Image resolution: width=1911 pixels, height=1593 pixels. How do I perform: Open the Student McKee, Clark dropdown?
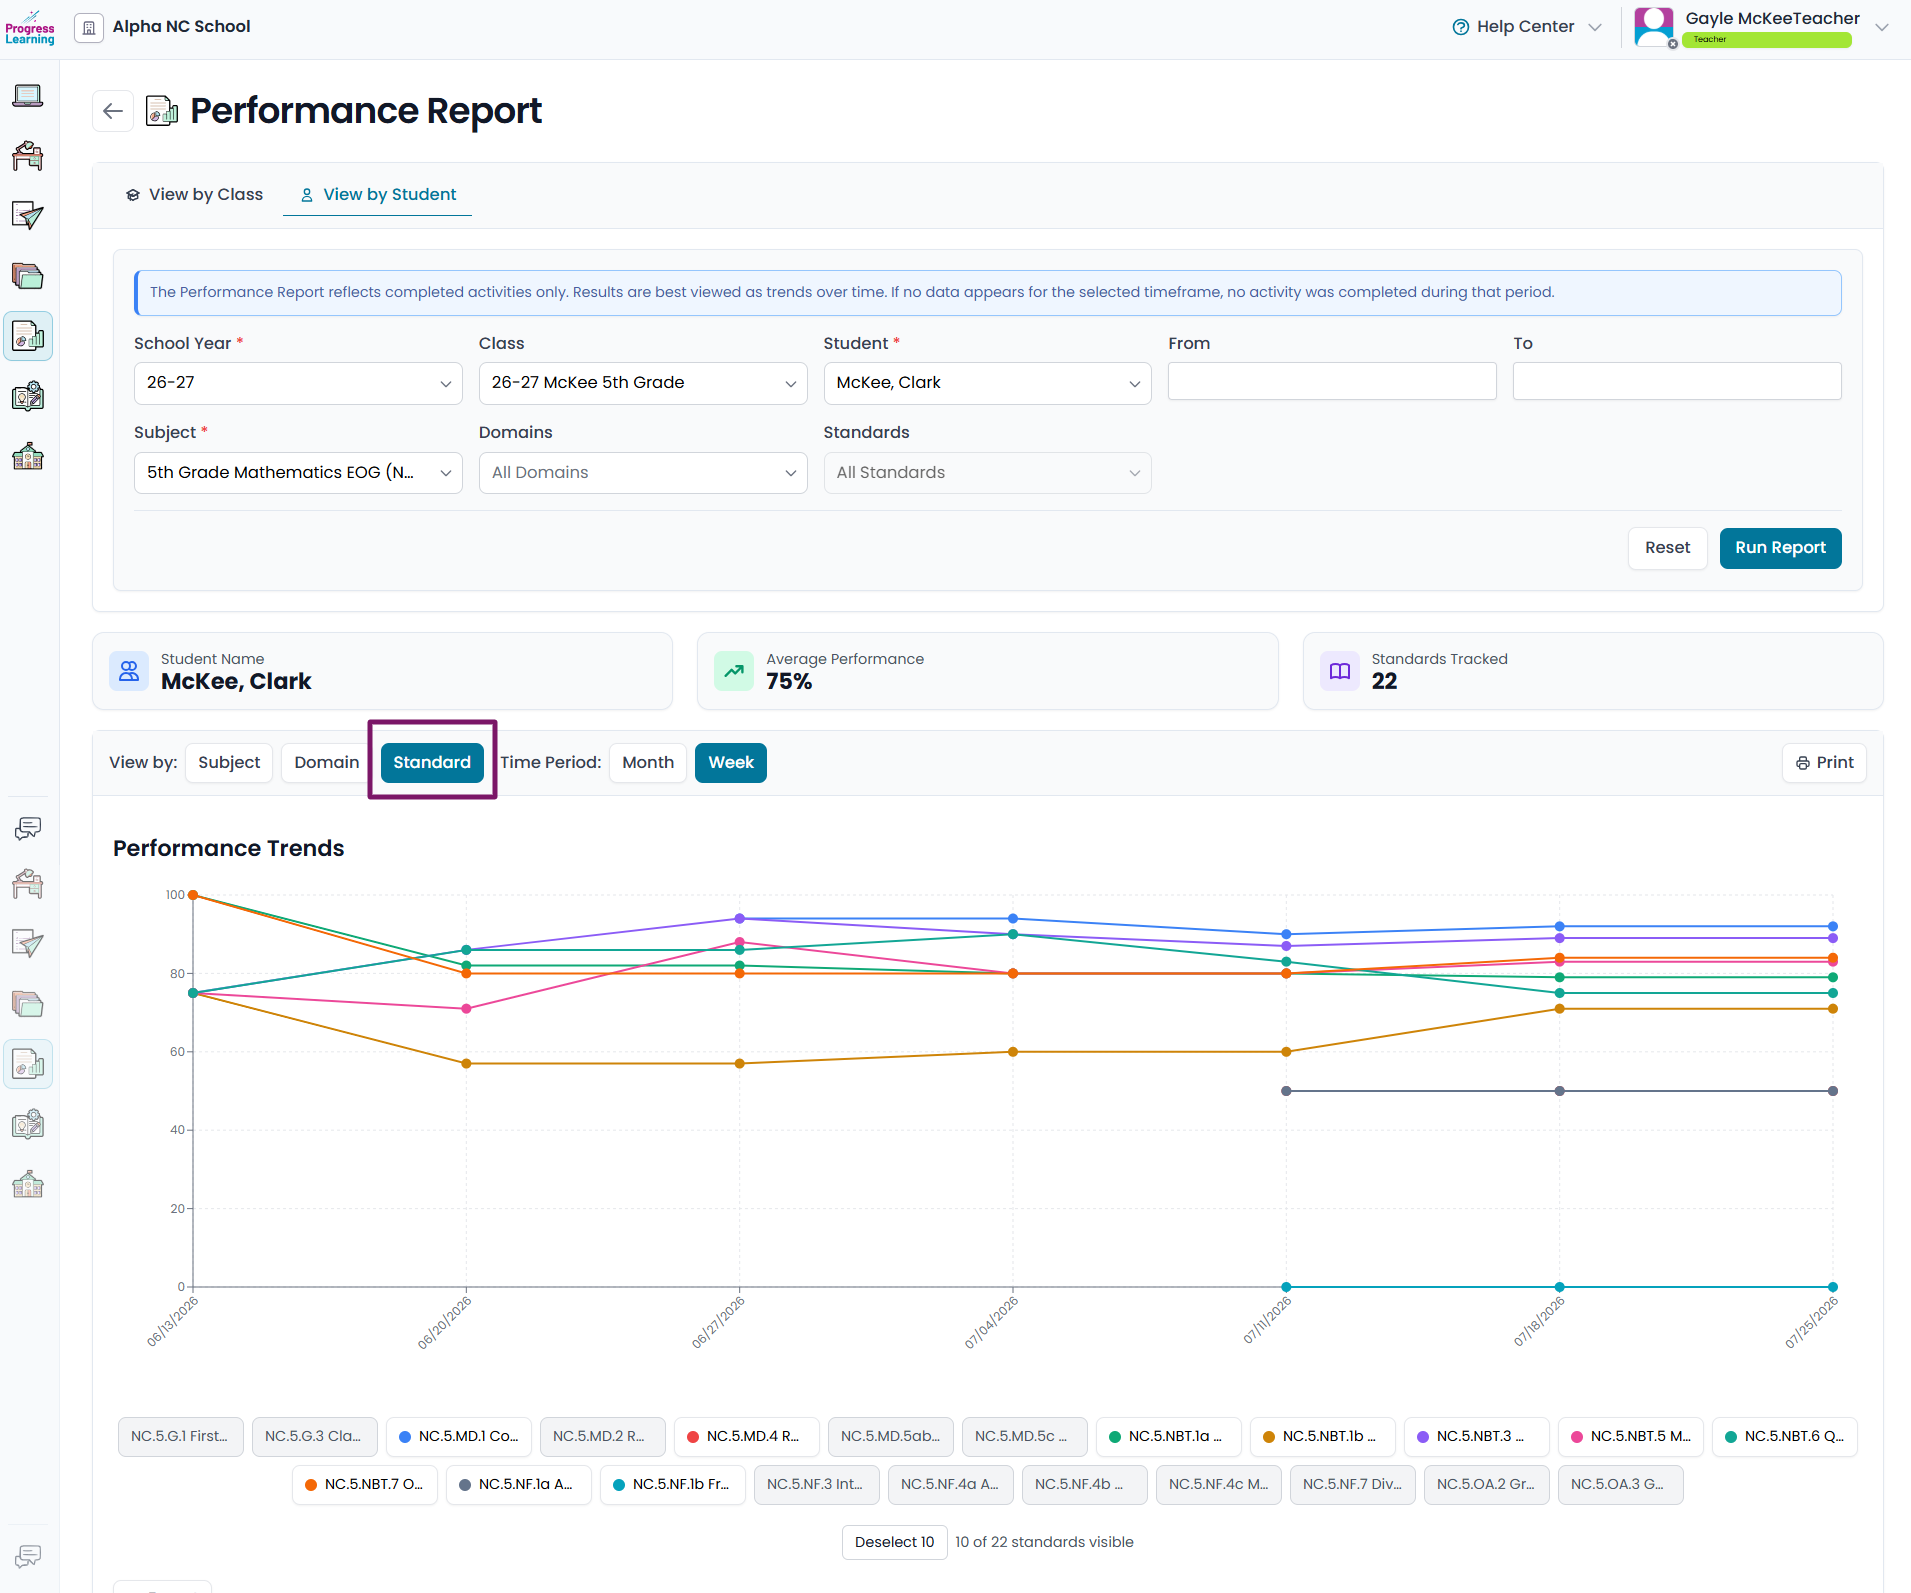click(x=987, y=383)
